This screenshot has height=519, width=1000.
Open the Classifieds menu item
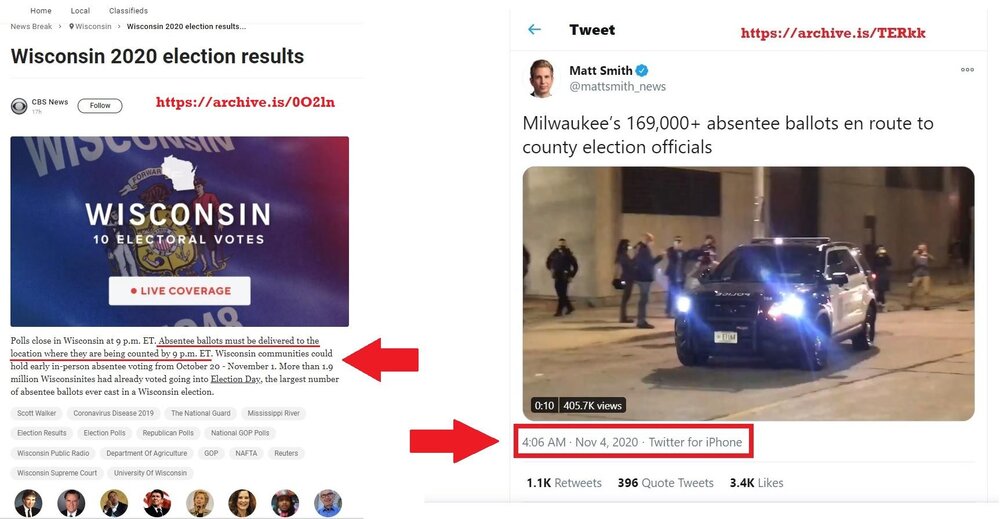128,11
